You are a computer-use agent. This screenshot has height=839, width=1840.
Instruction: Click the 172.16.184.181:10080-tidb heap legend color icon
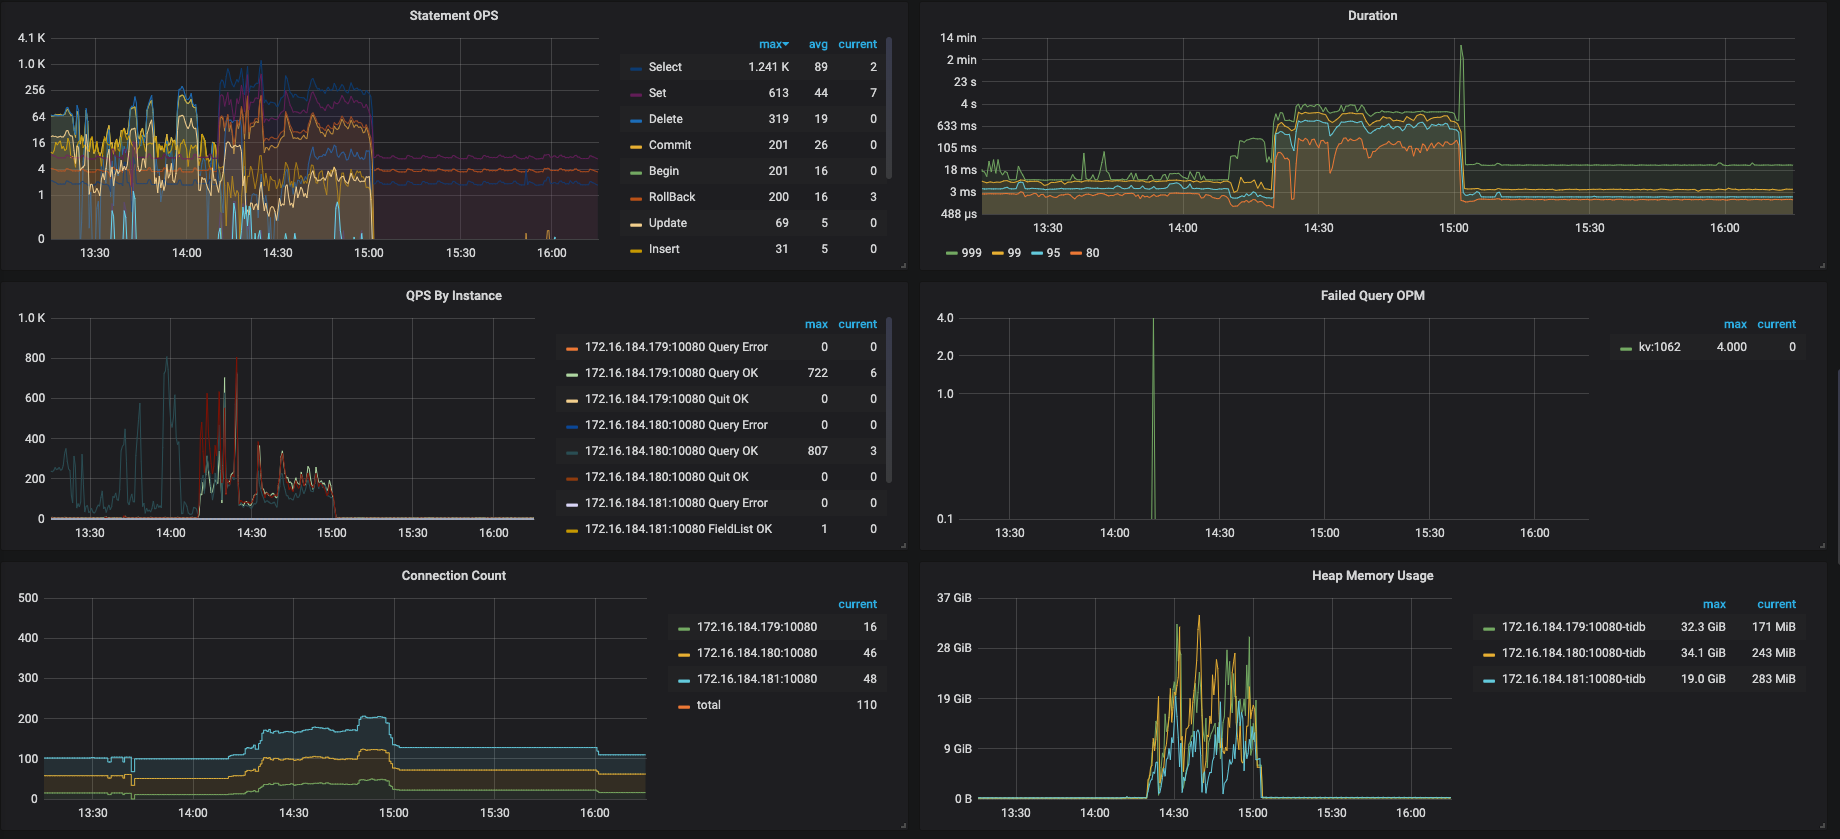tap(1489, 680)
